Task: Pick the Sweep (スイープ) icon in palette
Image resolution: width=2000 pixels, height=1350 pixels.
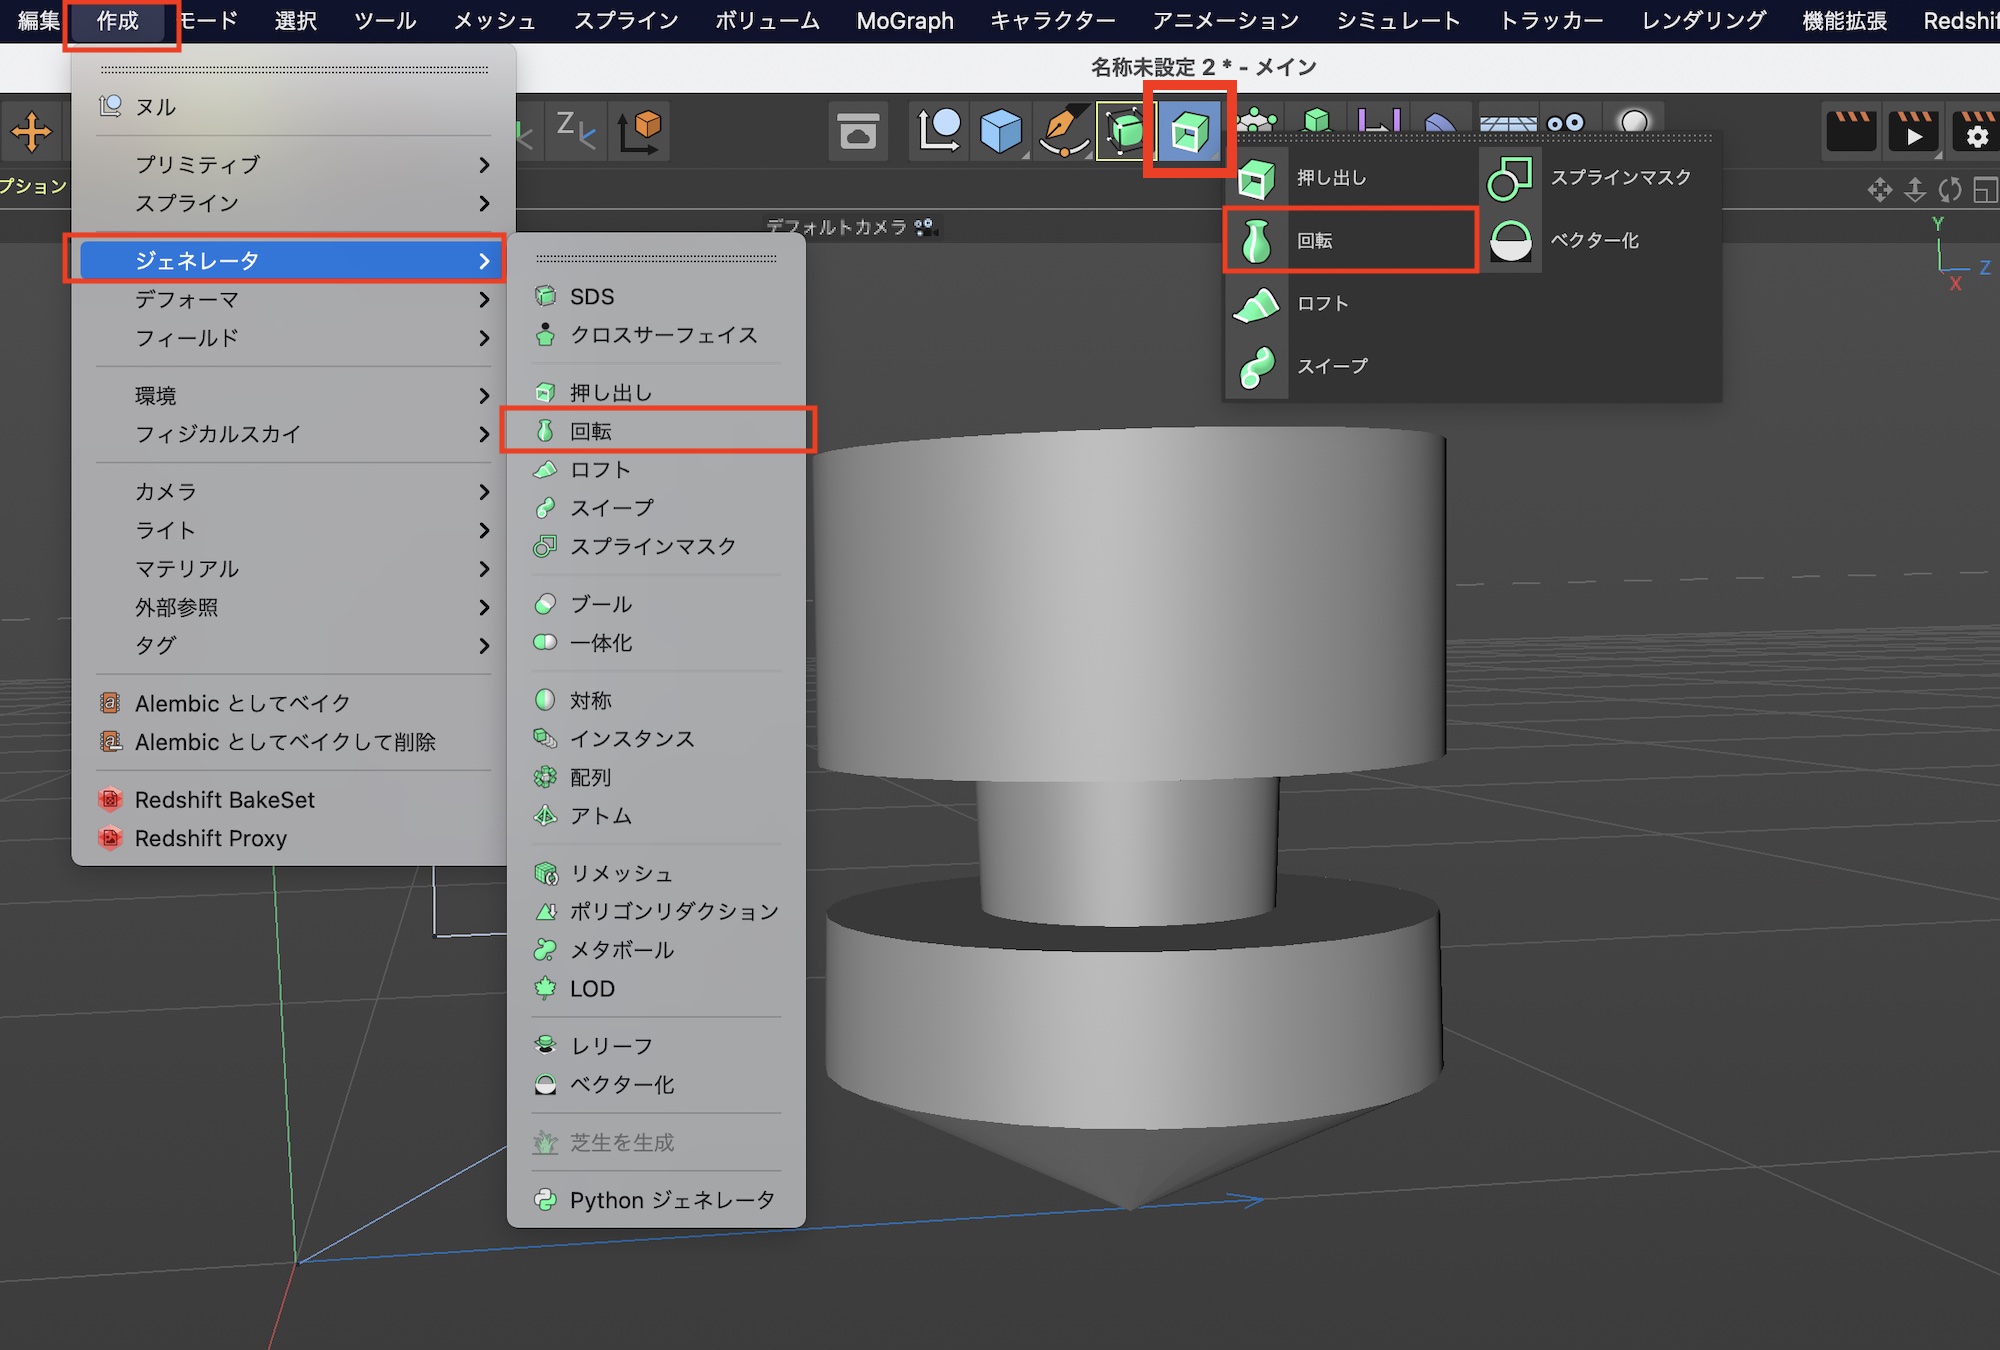Action: [x=1256, y=366]
